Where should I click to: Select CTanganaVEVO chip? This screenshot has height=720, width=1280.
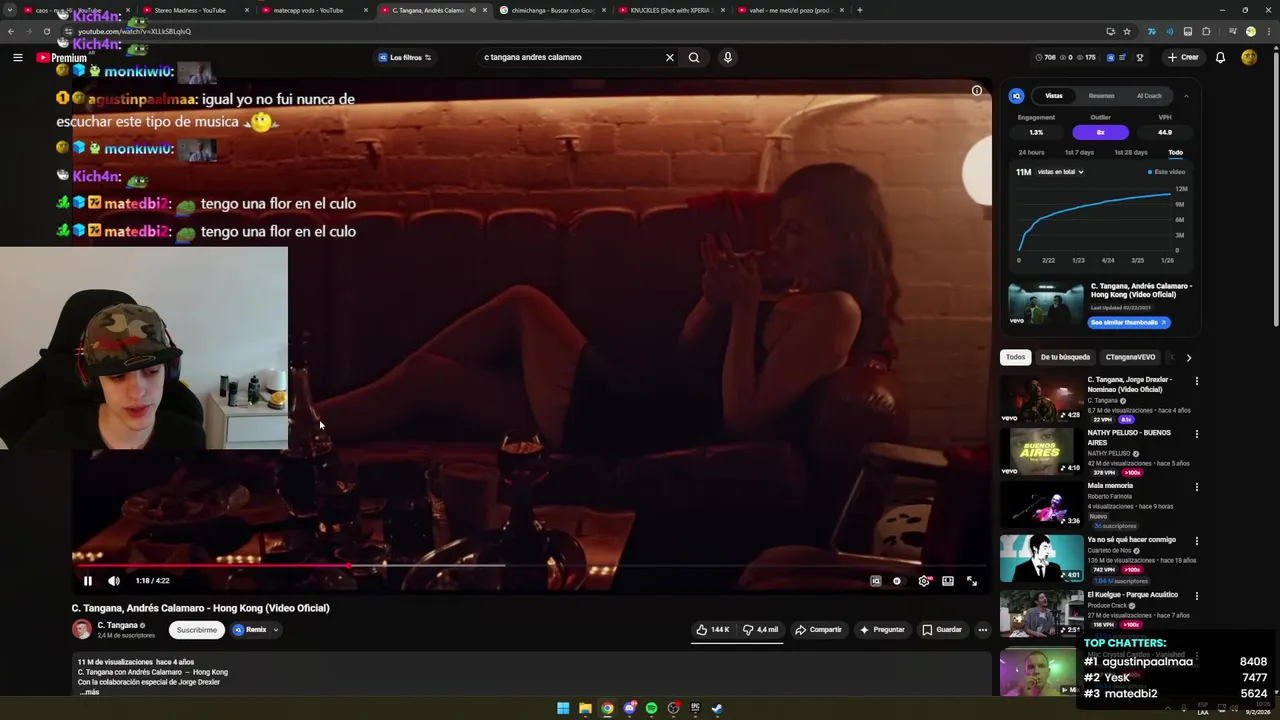pyautogui.click(x=1130, y=357)
